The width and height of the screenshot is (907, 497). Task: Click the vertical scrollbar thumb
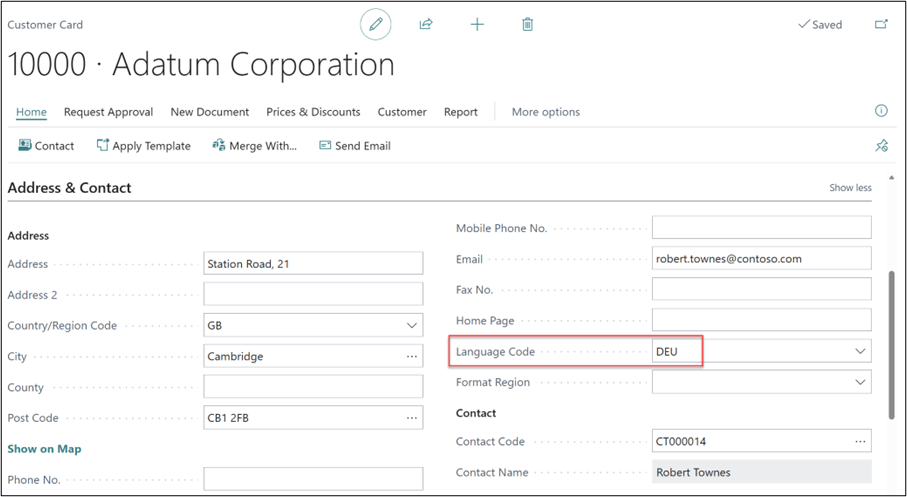891,346
